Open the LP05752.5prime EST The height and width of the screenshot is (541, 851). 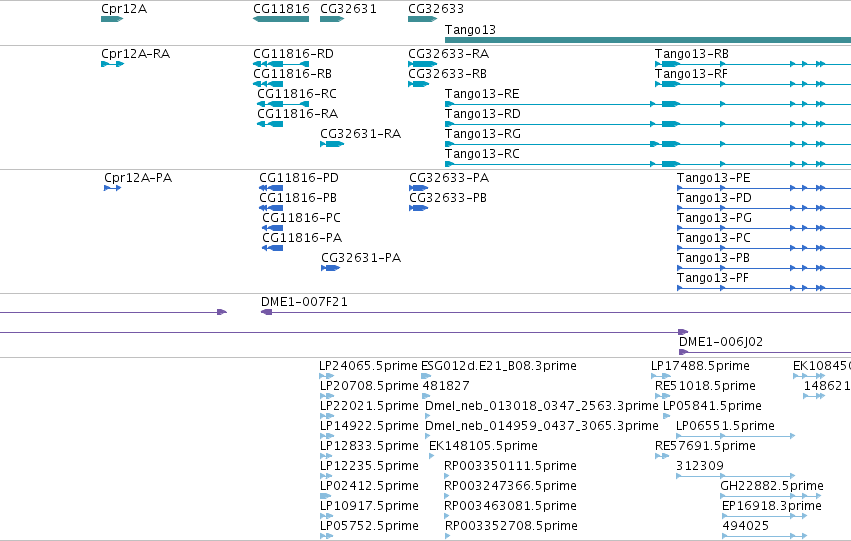[326, 536]
